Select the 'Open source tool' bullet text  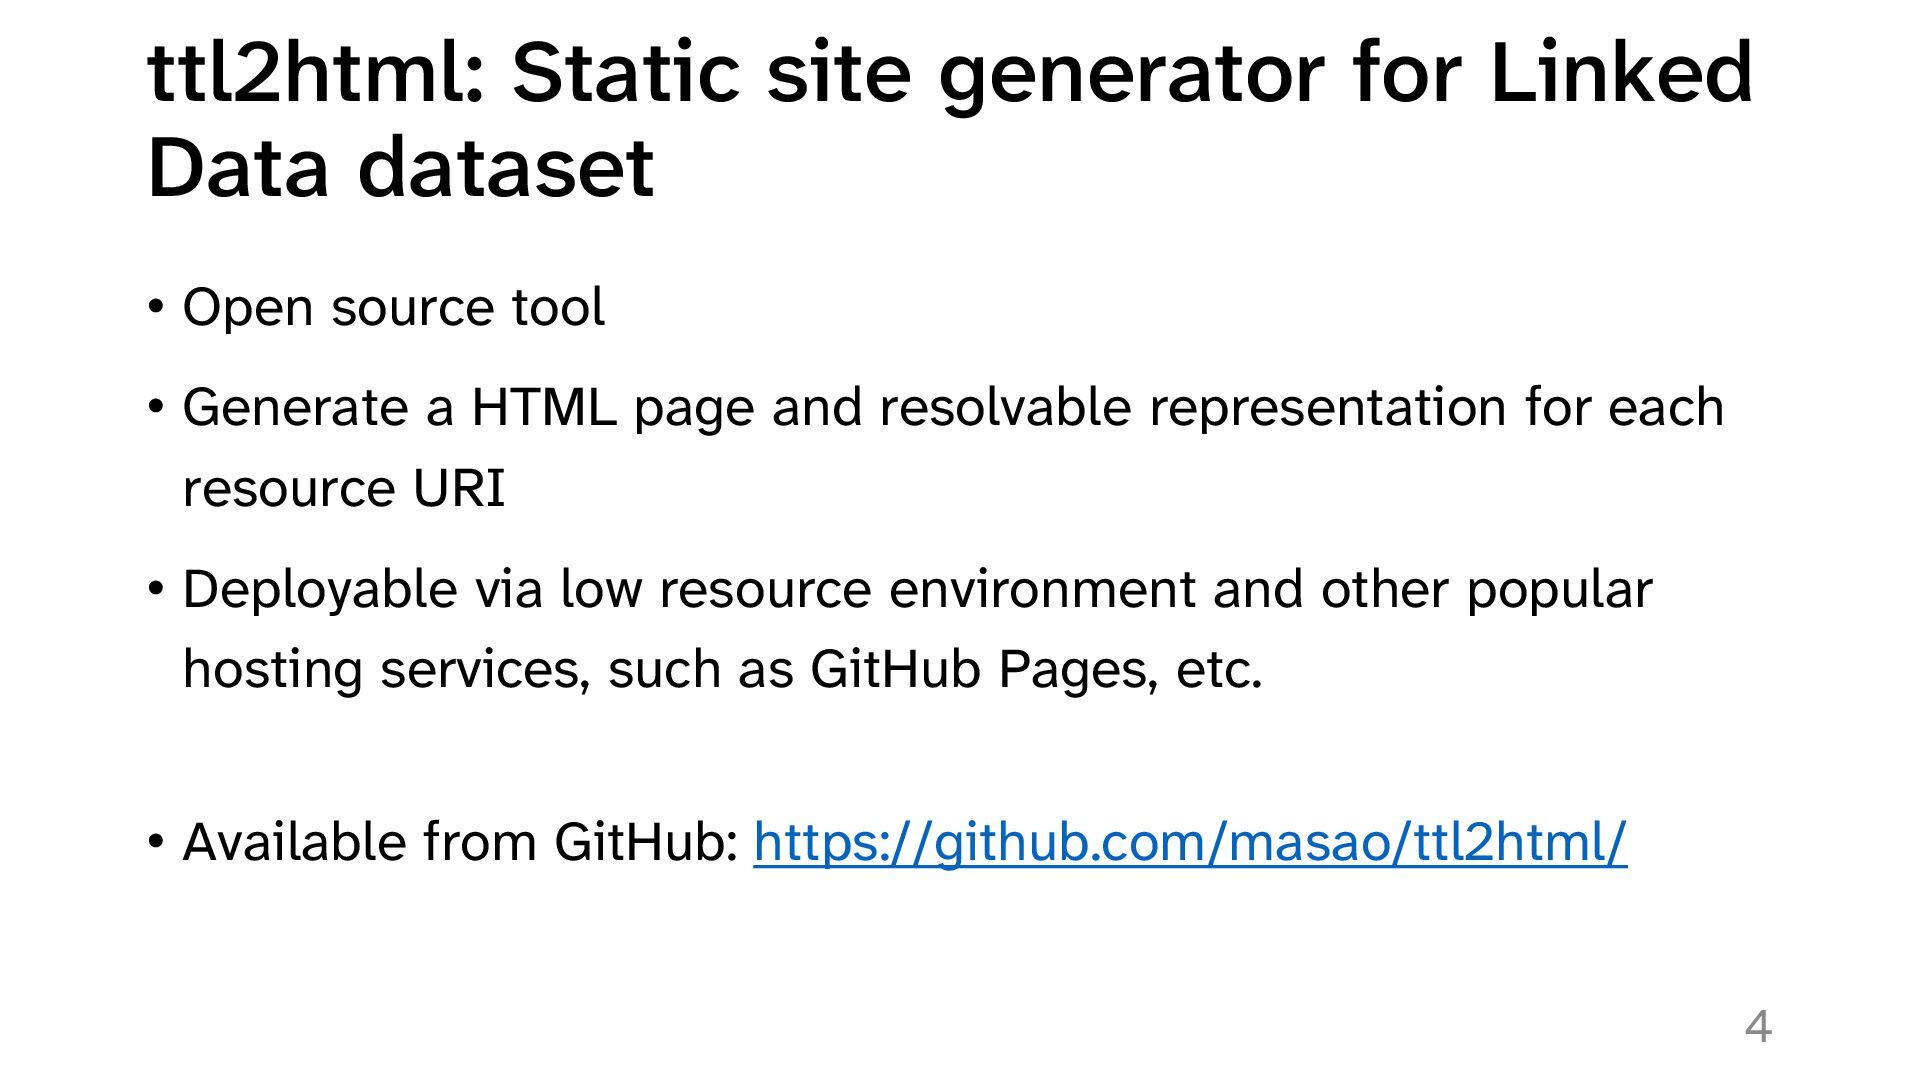(393, 307)
